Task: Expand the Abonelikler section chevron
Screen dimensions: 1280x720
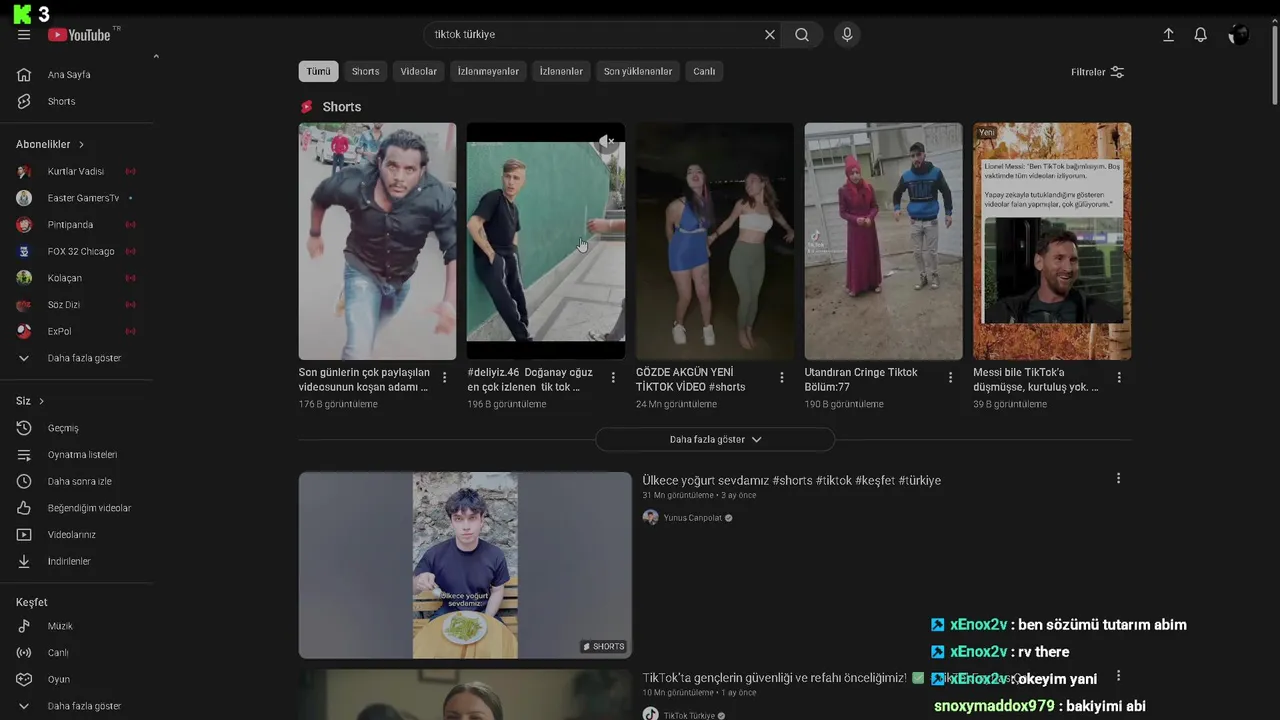Action: pyautogui.click(x=81, y=144)
